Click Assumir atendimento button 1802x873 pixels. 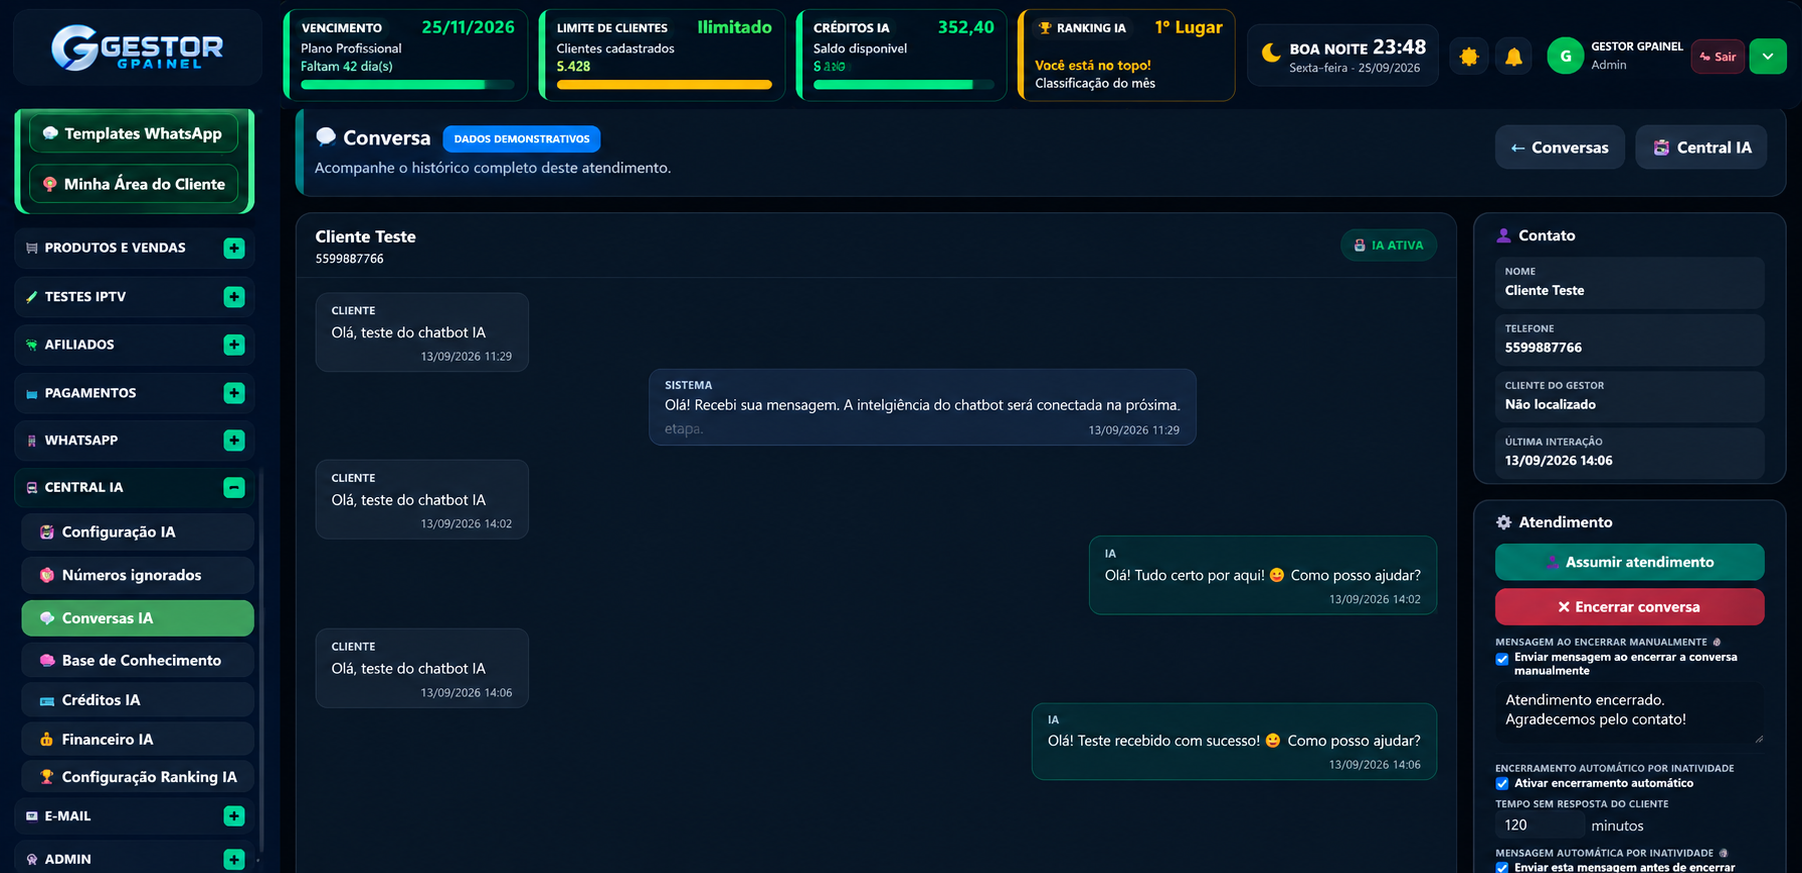(1629, 562)
